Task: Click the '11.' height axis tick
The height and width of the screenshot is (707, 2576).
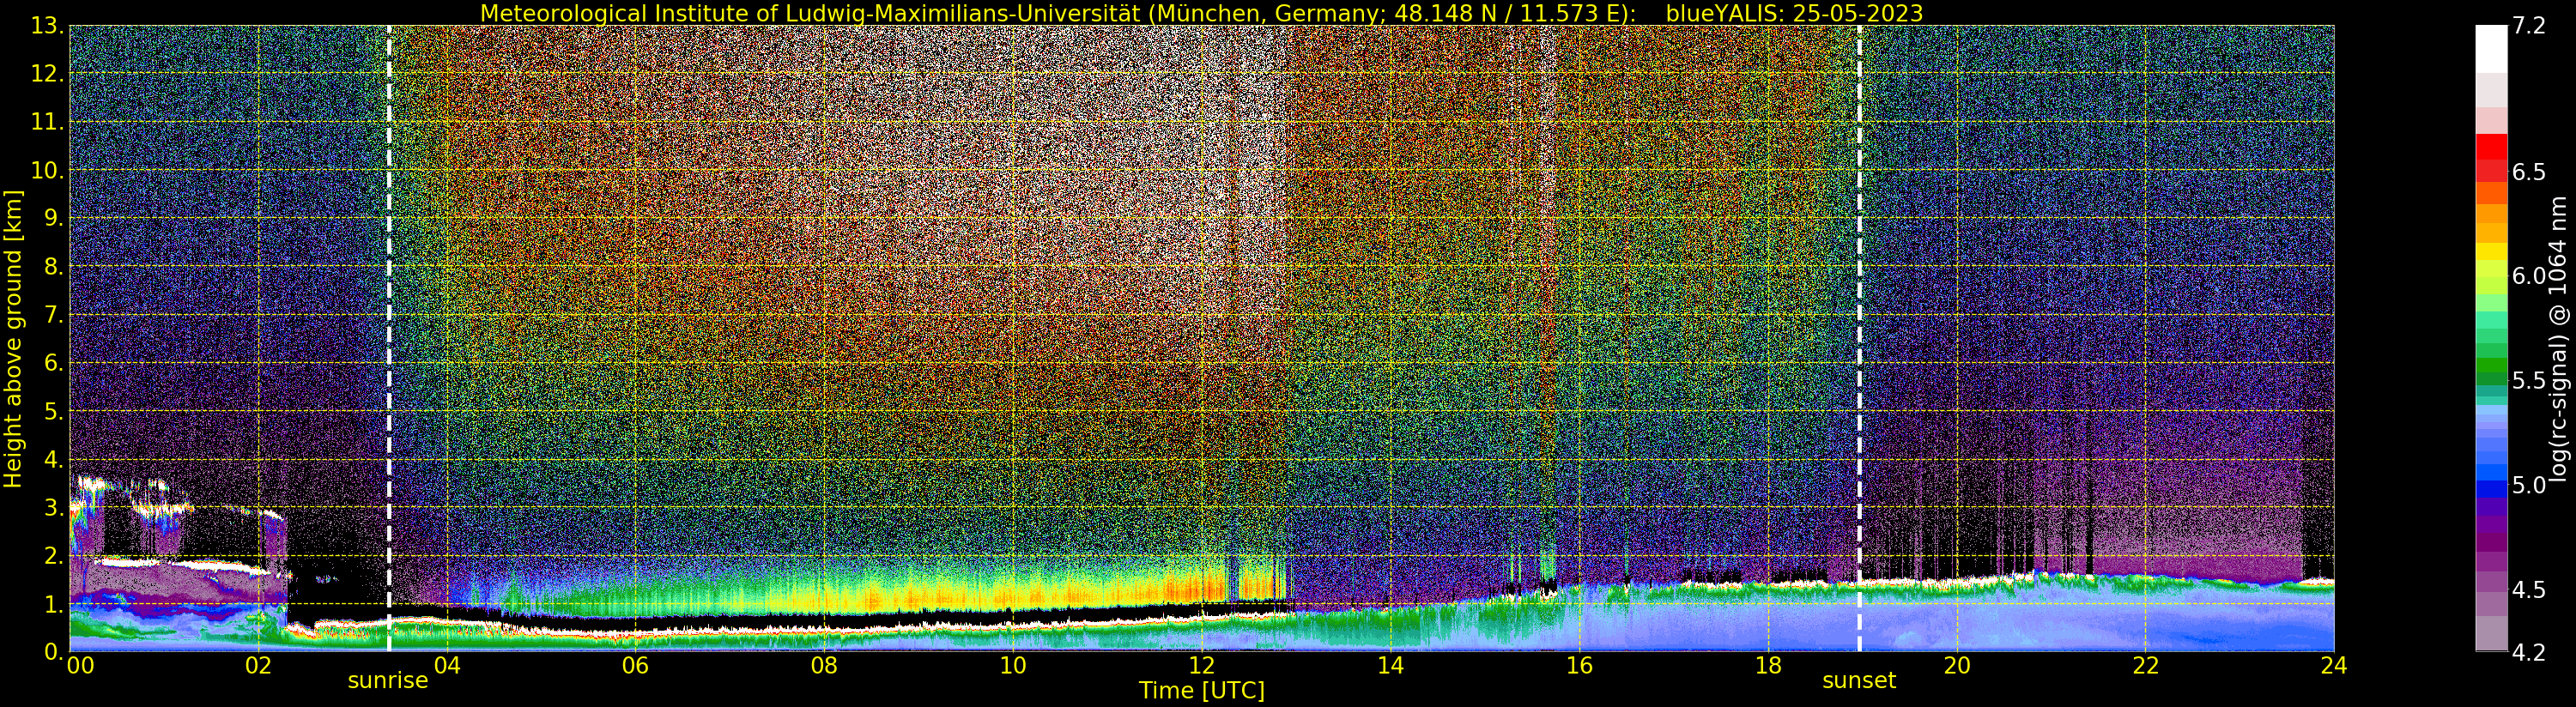Action: (x=47, y=122)
